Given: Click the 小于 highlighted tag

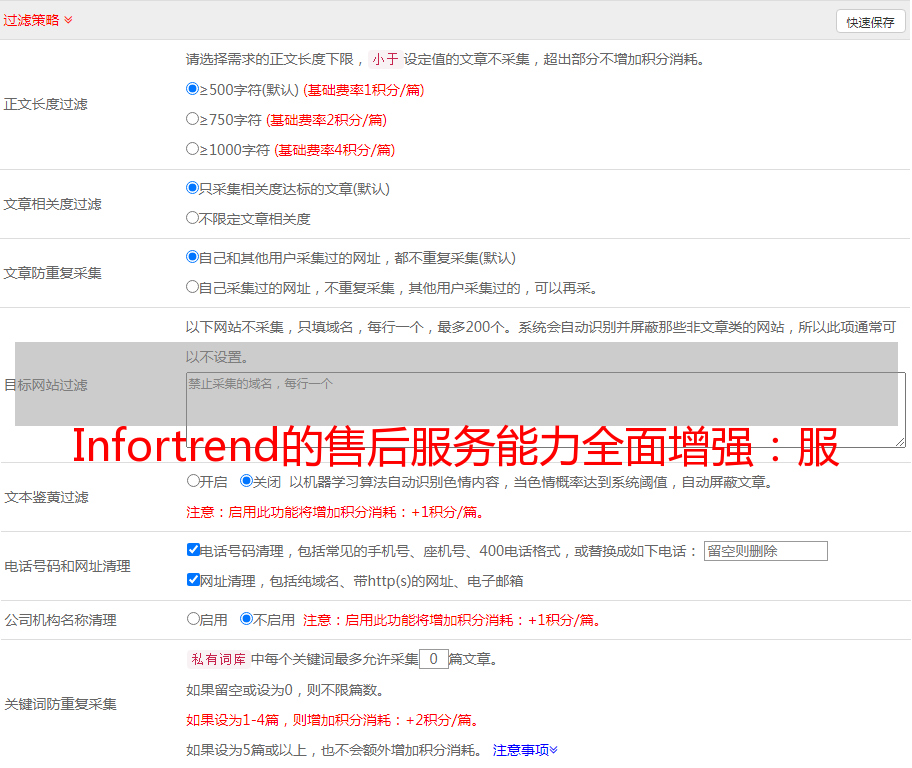Looking at the screenshot, I should [x=385, y=59].
